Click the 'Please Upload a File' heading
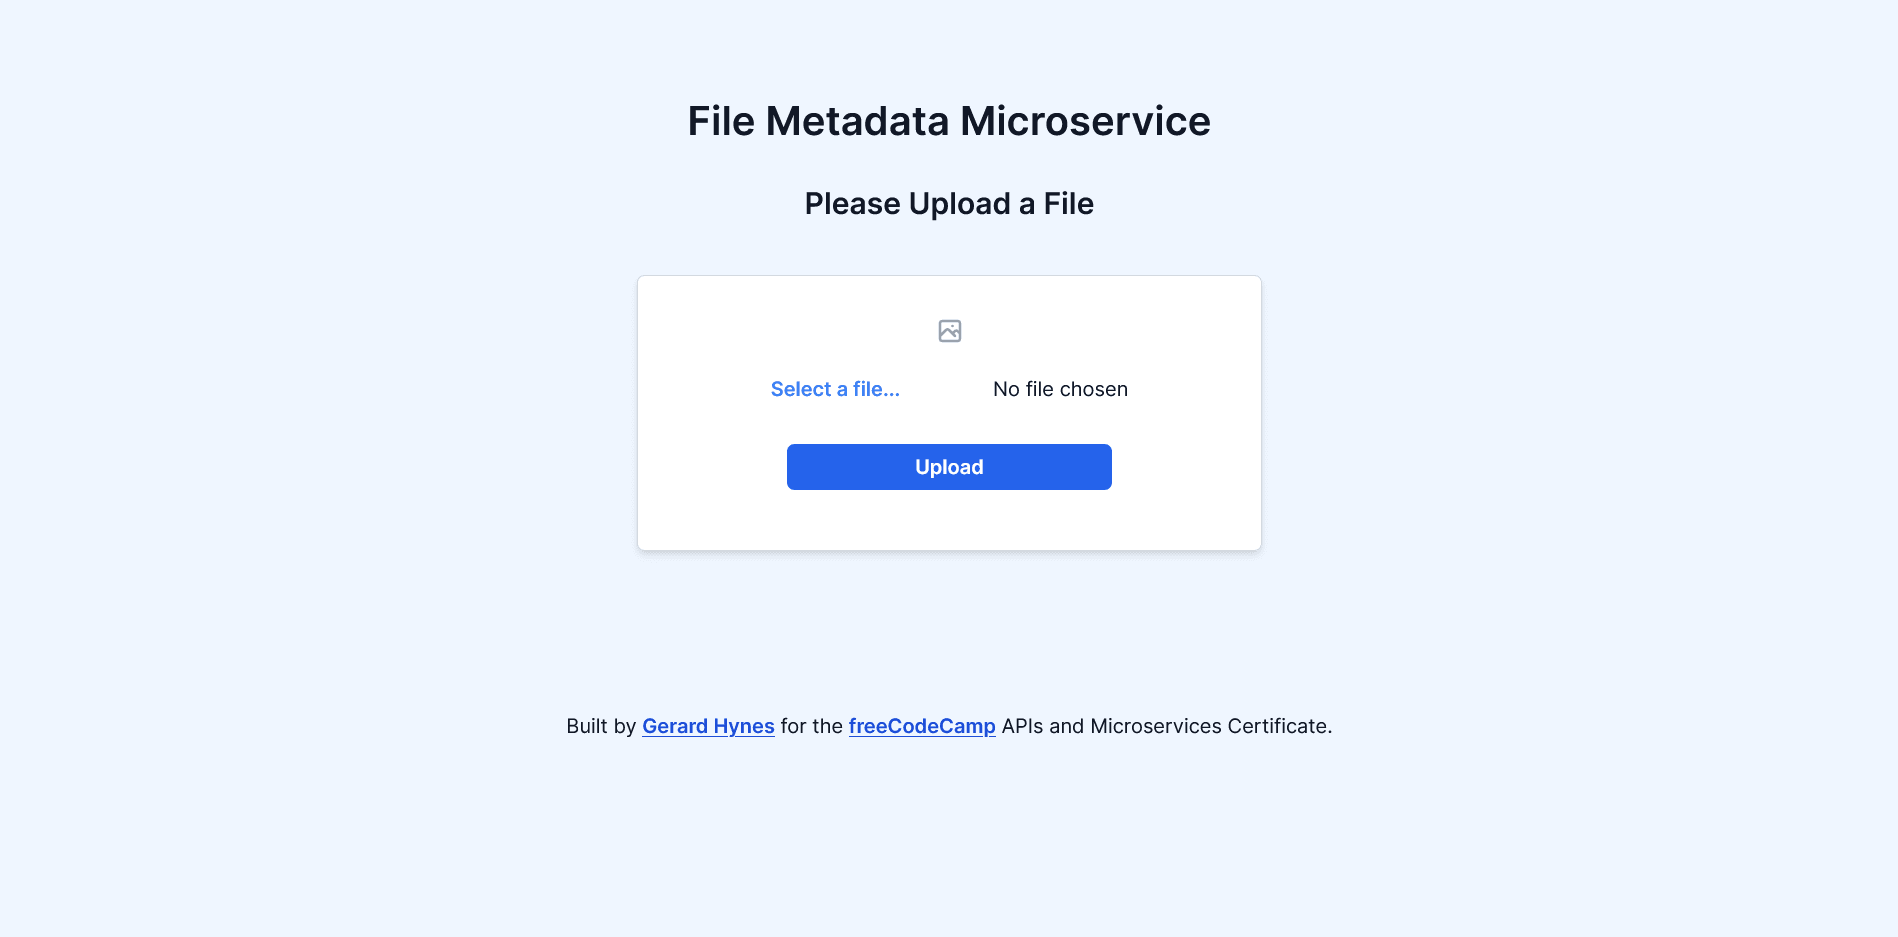The height and width of the screenshot is (937, 1898). pyautogui.click(x=948, y=203)
